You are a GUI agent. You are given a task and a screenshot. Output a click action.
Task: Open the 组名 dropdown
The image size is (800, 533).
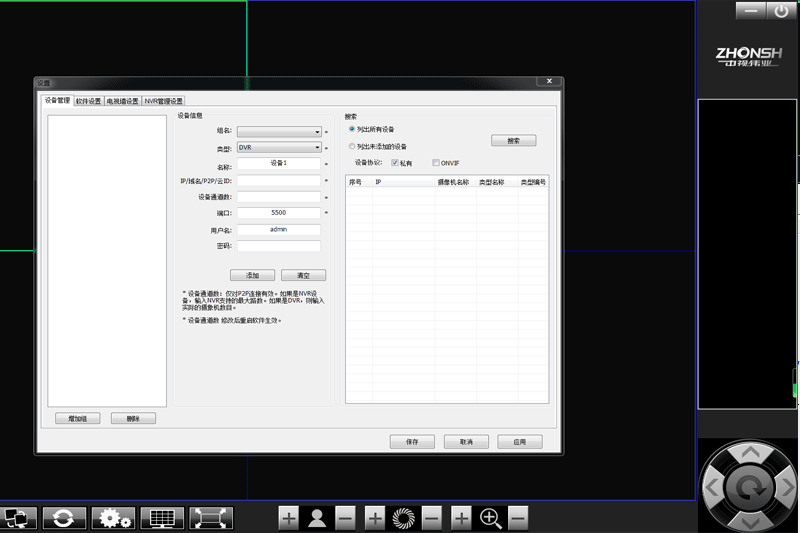tap(279, 132)
